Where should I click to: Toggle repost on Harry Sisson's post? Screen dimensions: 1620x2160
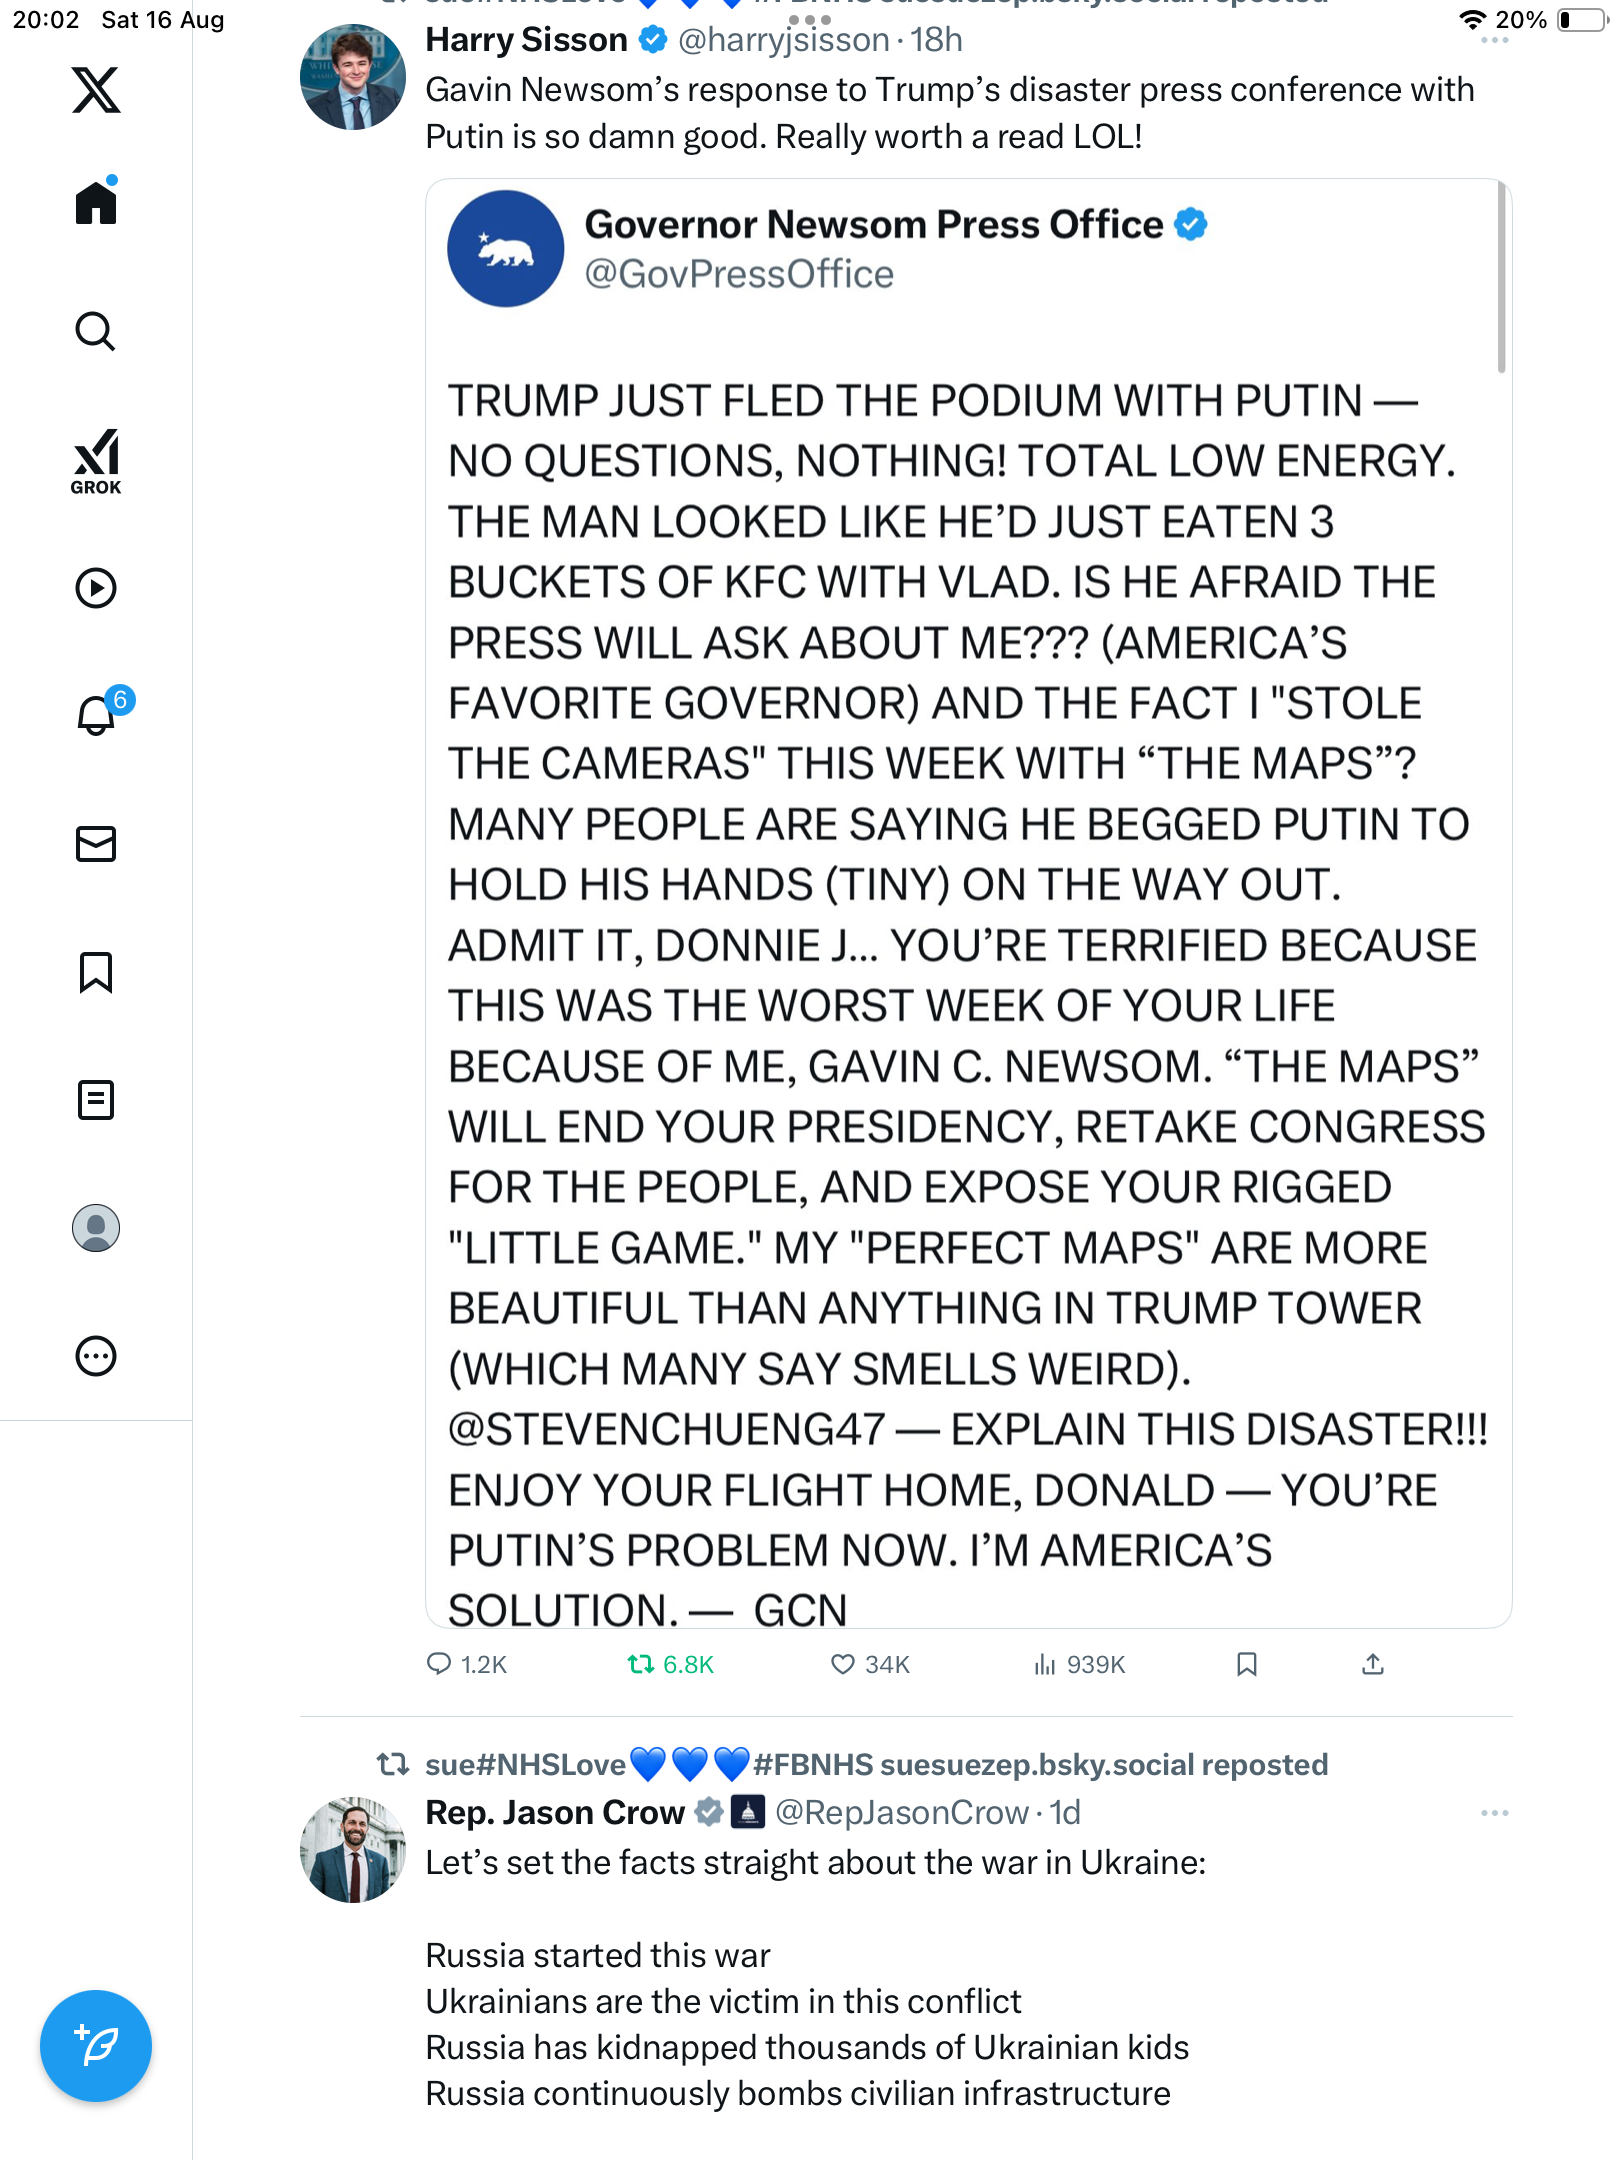pos(641,1664)
